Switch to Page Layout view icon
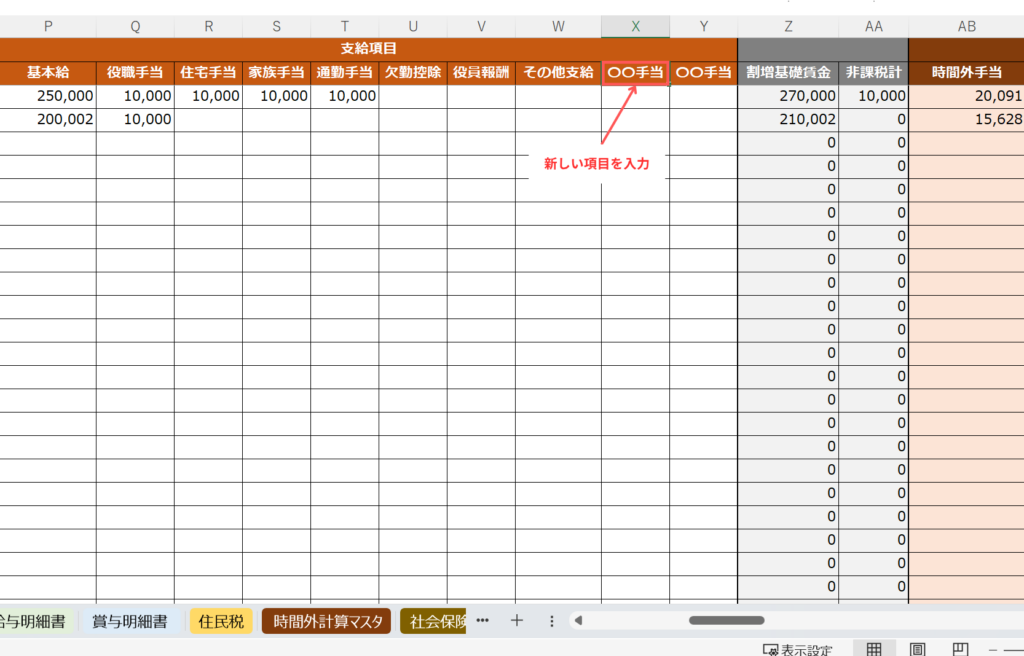The image size is (1024, 656). (917, 649)
